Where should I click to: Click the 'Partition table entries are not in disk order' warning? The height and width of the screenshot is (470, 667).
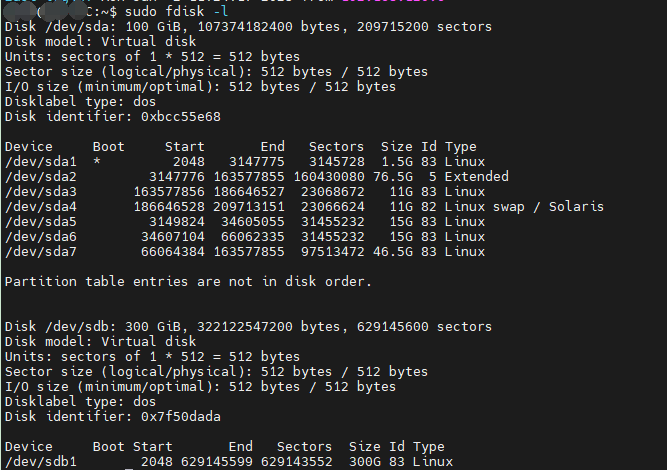[x=188, y=281]
